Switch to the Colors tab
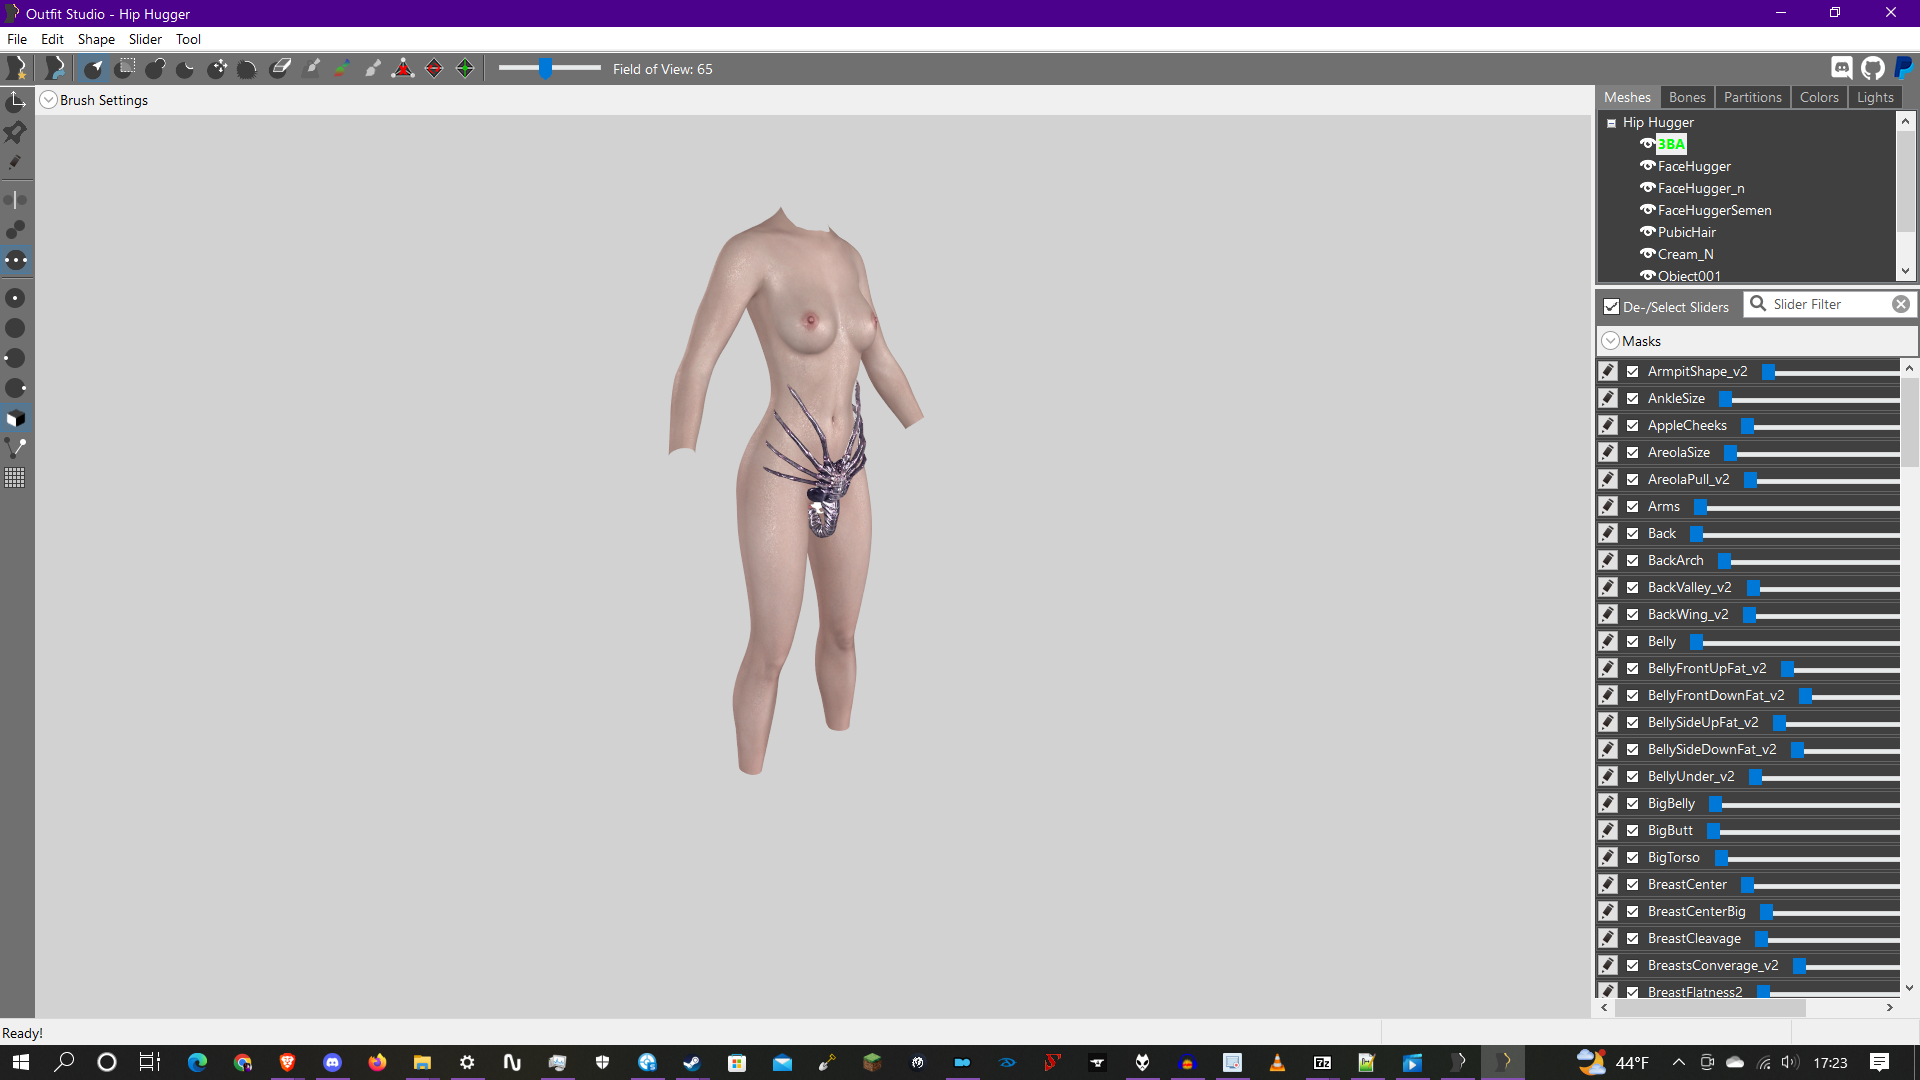 (1819, 97)
